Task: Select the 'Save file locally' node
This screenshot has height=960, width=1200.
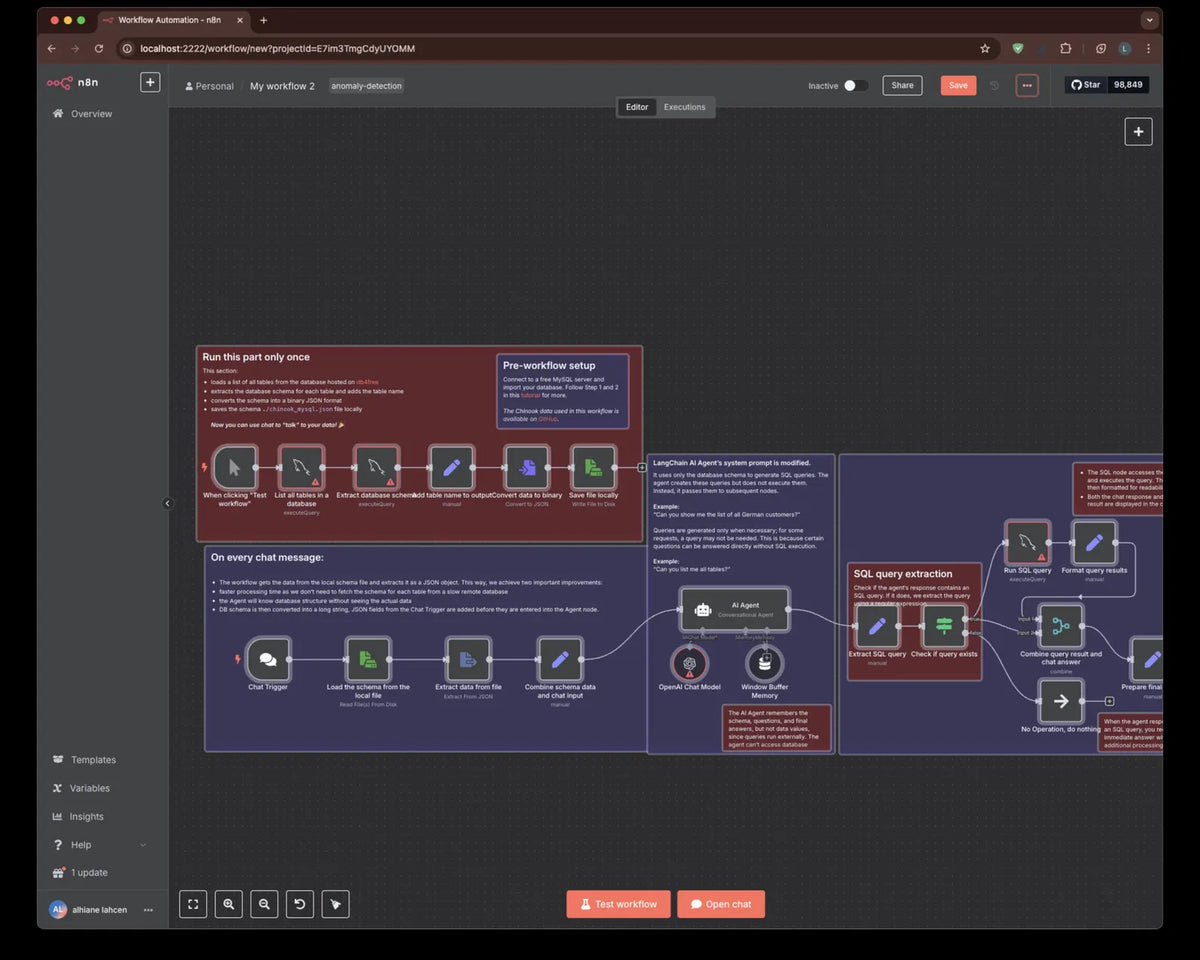Action: (x=593, y=467)
